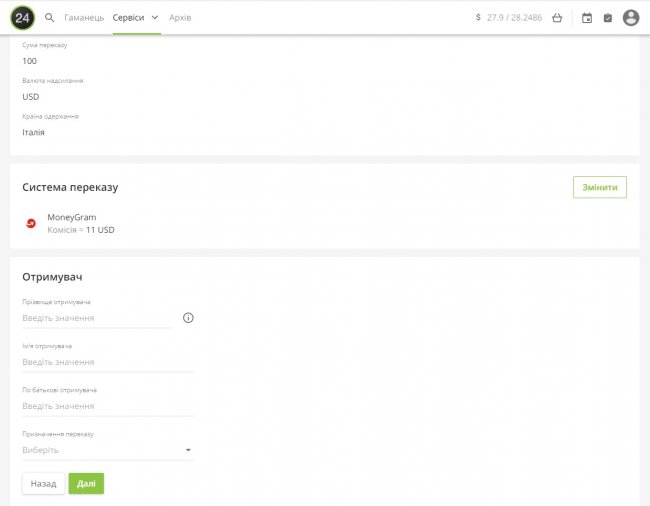
Task: Click the MoneyGram logo icon
Action: (31, 223)
